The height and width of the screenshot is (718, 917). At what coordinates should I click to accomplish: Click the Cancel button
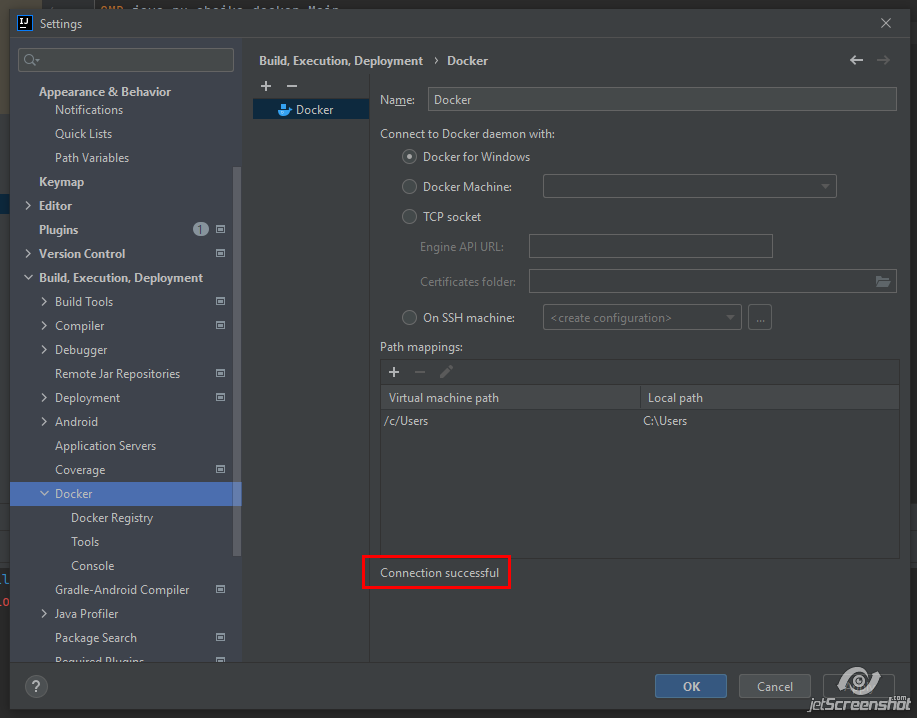(774, 686)
